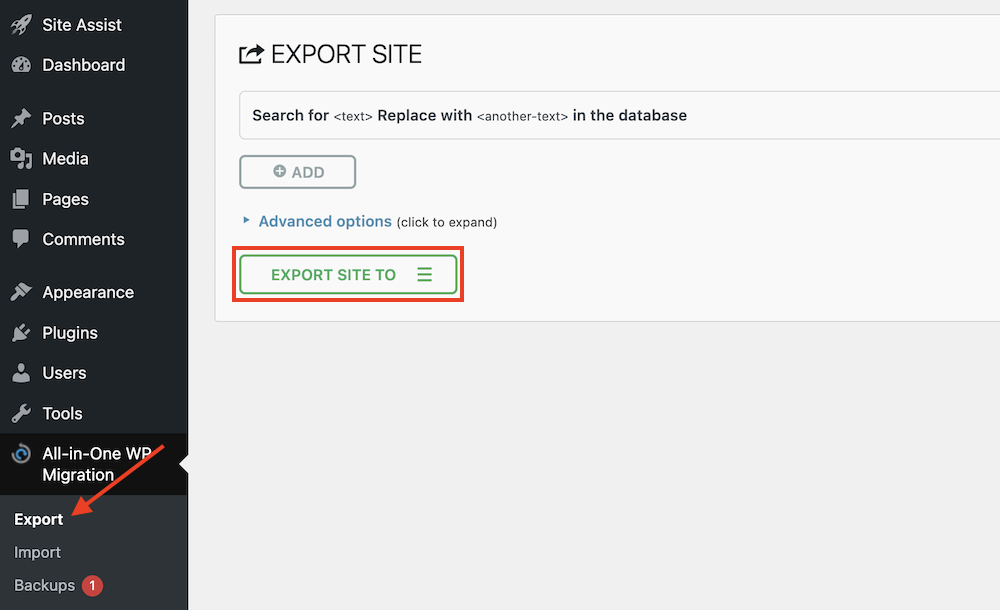Click the Pages stacked-sheets icon
The width and height of the screenshot is (1000, 610).
21,199
